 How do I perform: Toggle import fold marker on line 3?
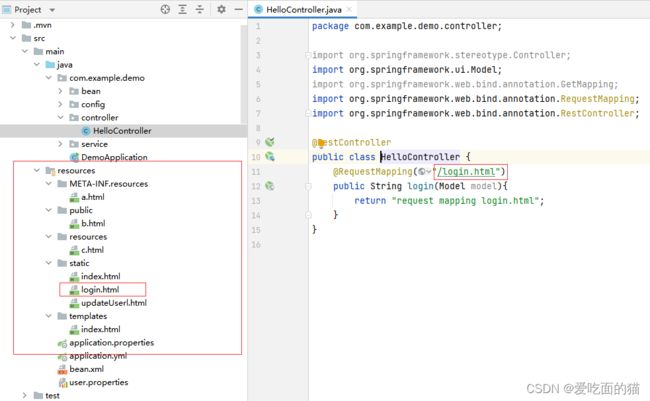click(308, 55)
